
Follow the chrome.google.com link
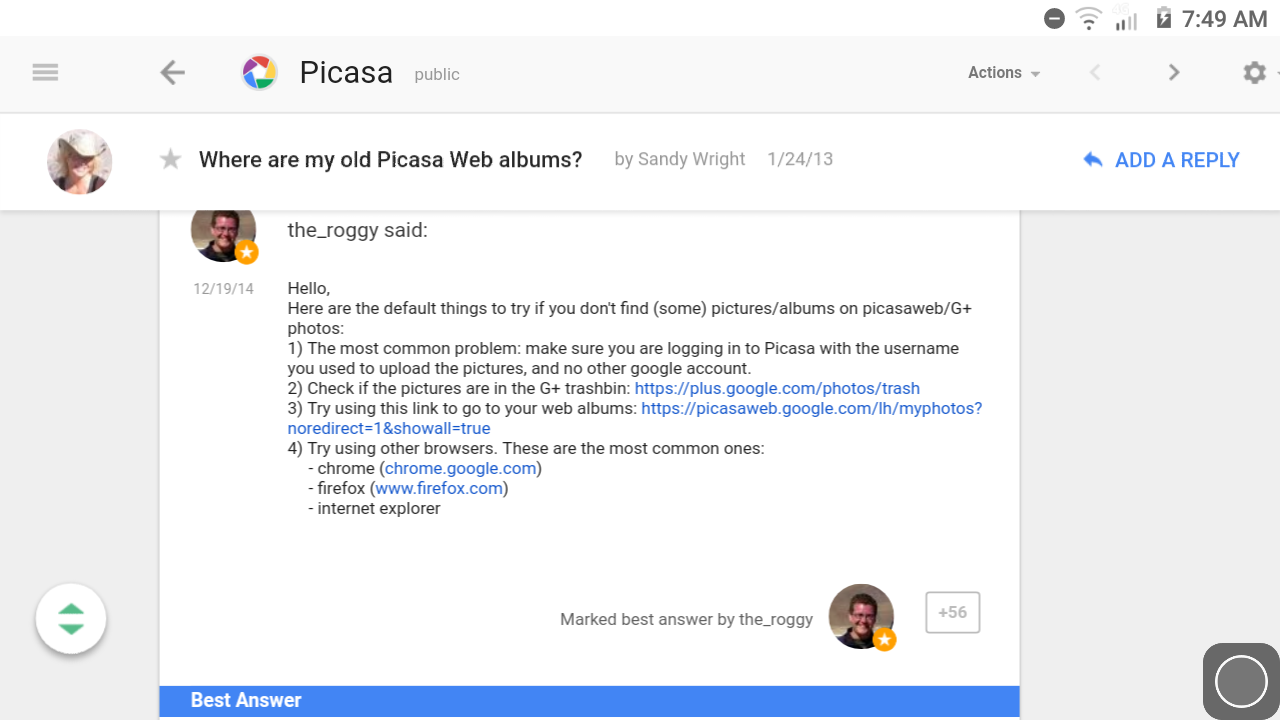460,468
